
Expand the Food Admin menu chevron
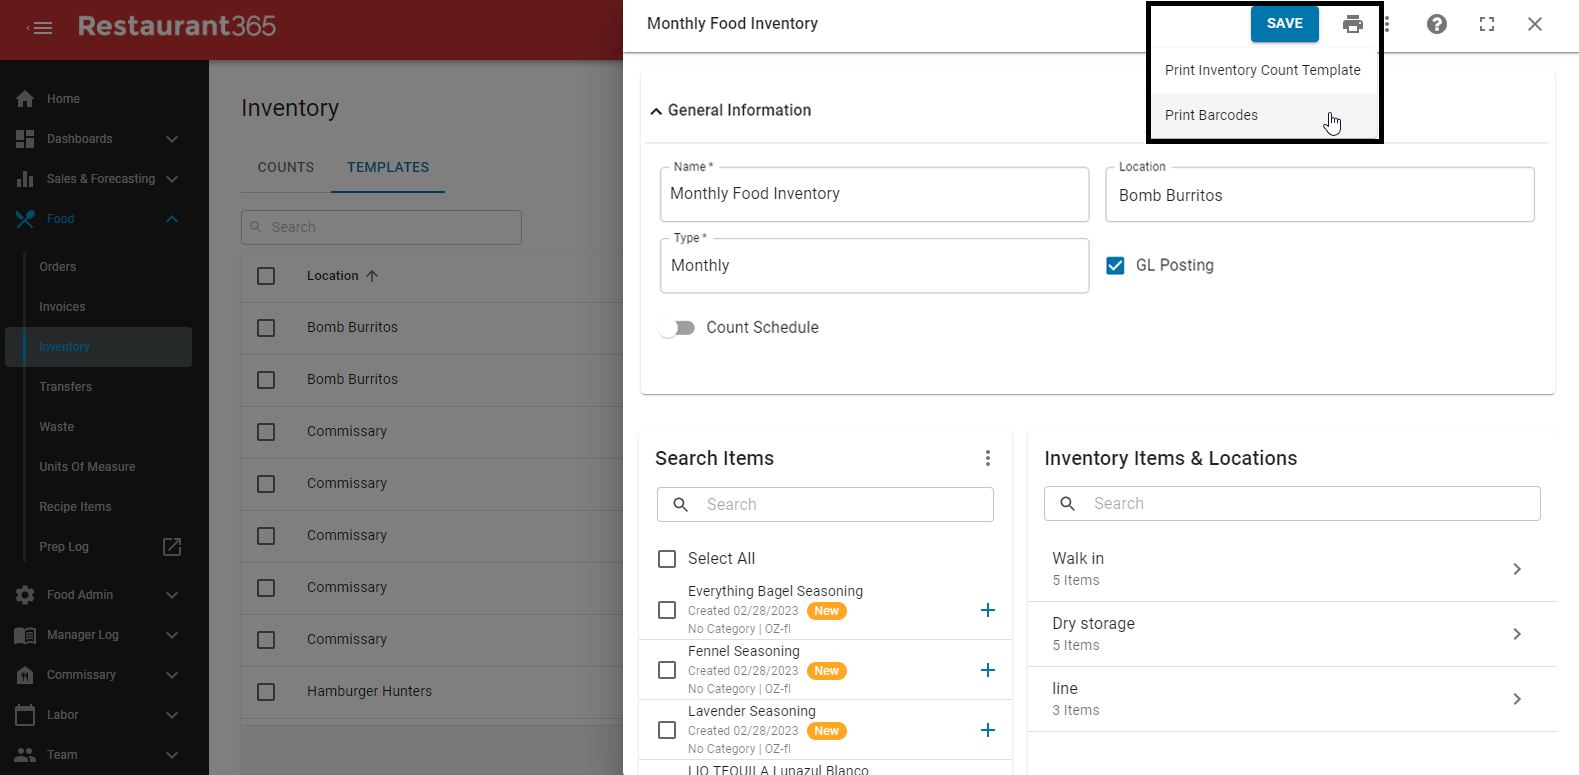172,595
